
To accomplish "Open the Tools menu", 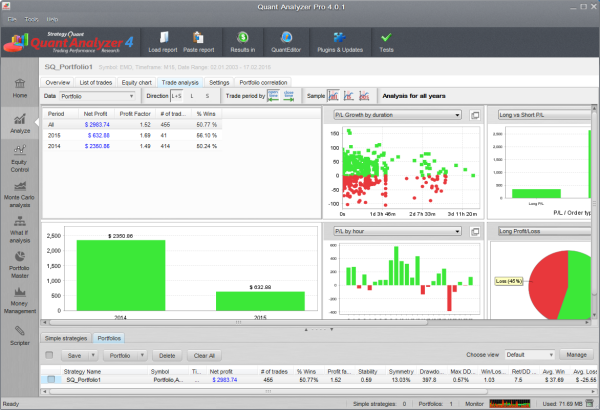I will (x=31, y=19).
